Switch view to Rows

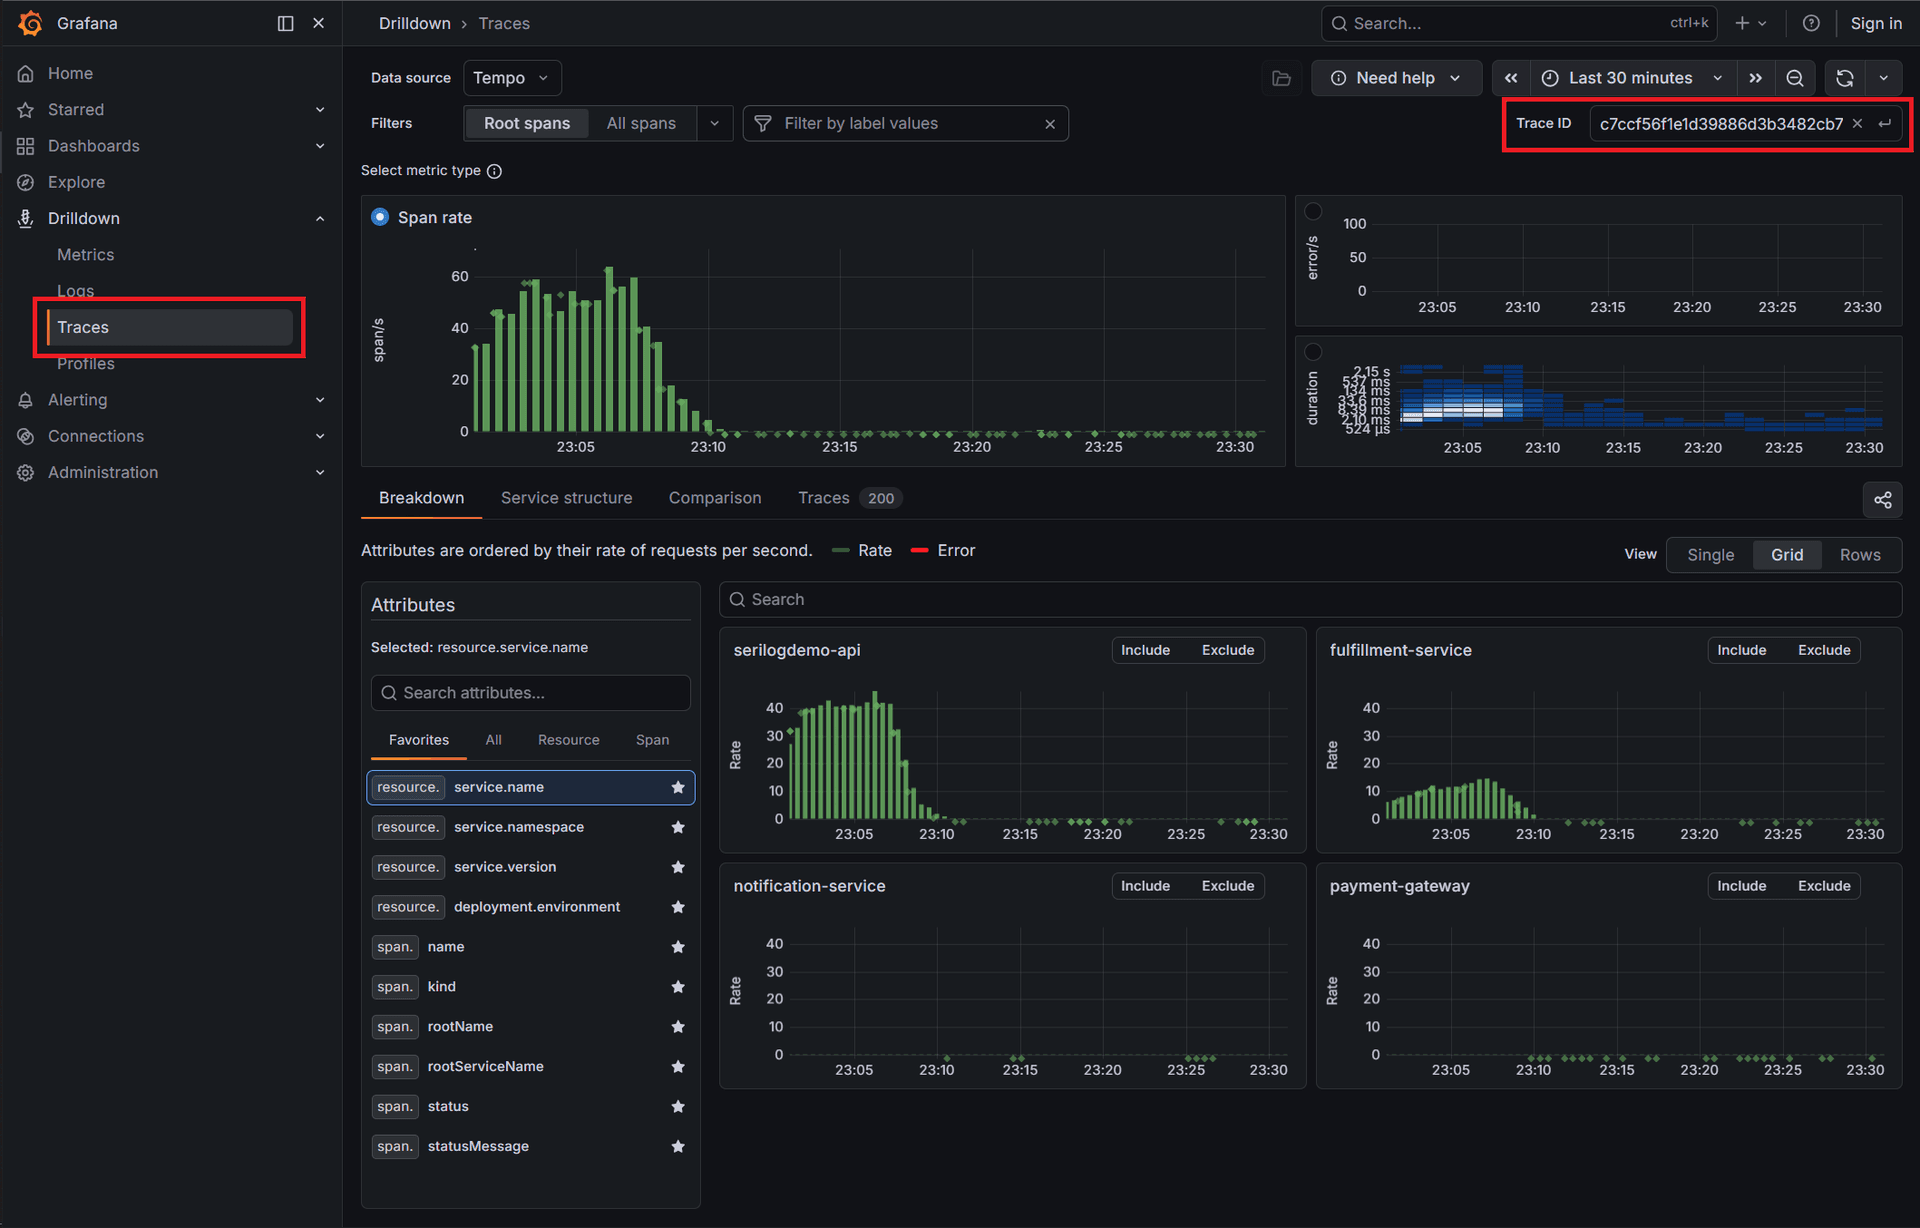click(1859, 554)
